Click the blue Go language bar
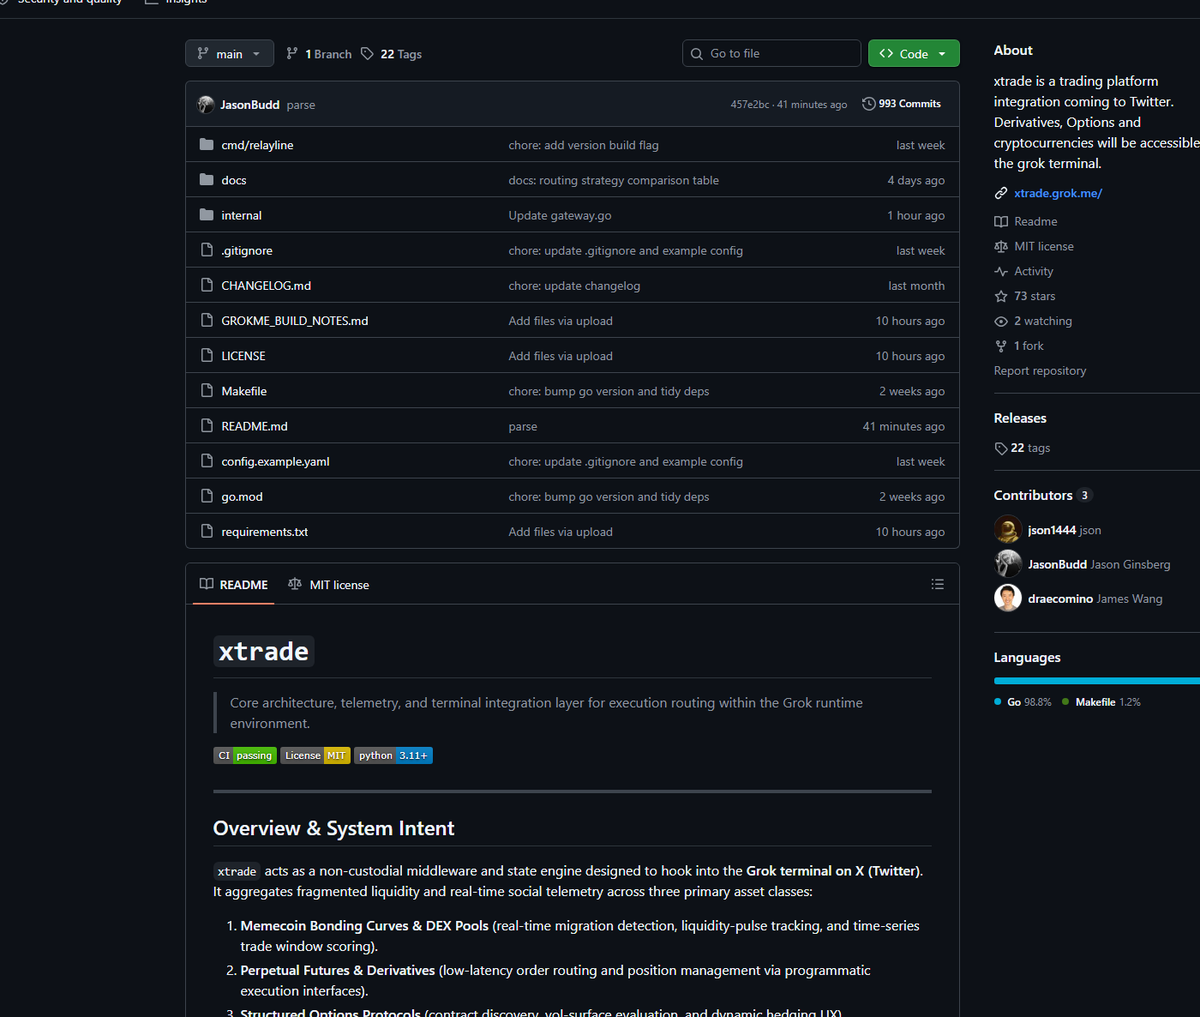 (x=1095, y=681)
